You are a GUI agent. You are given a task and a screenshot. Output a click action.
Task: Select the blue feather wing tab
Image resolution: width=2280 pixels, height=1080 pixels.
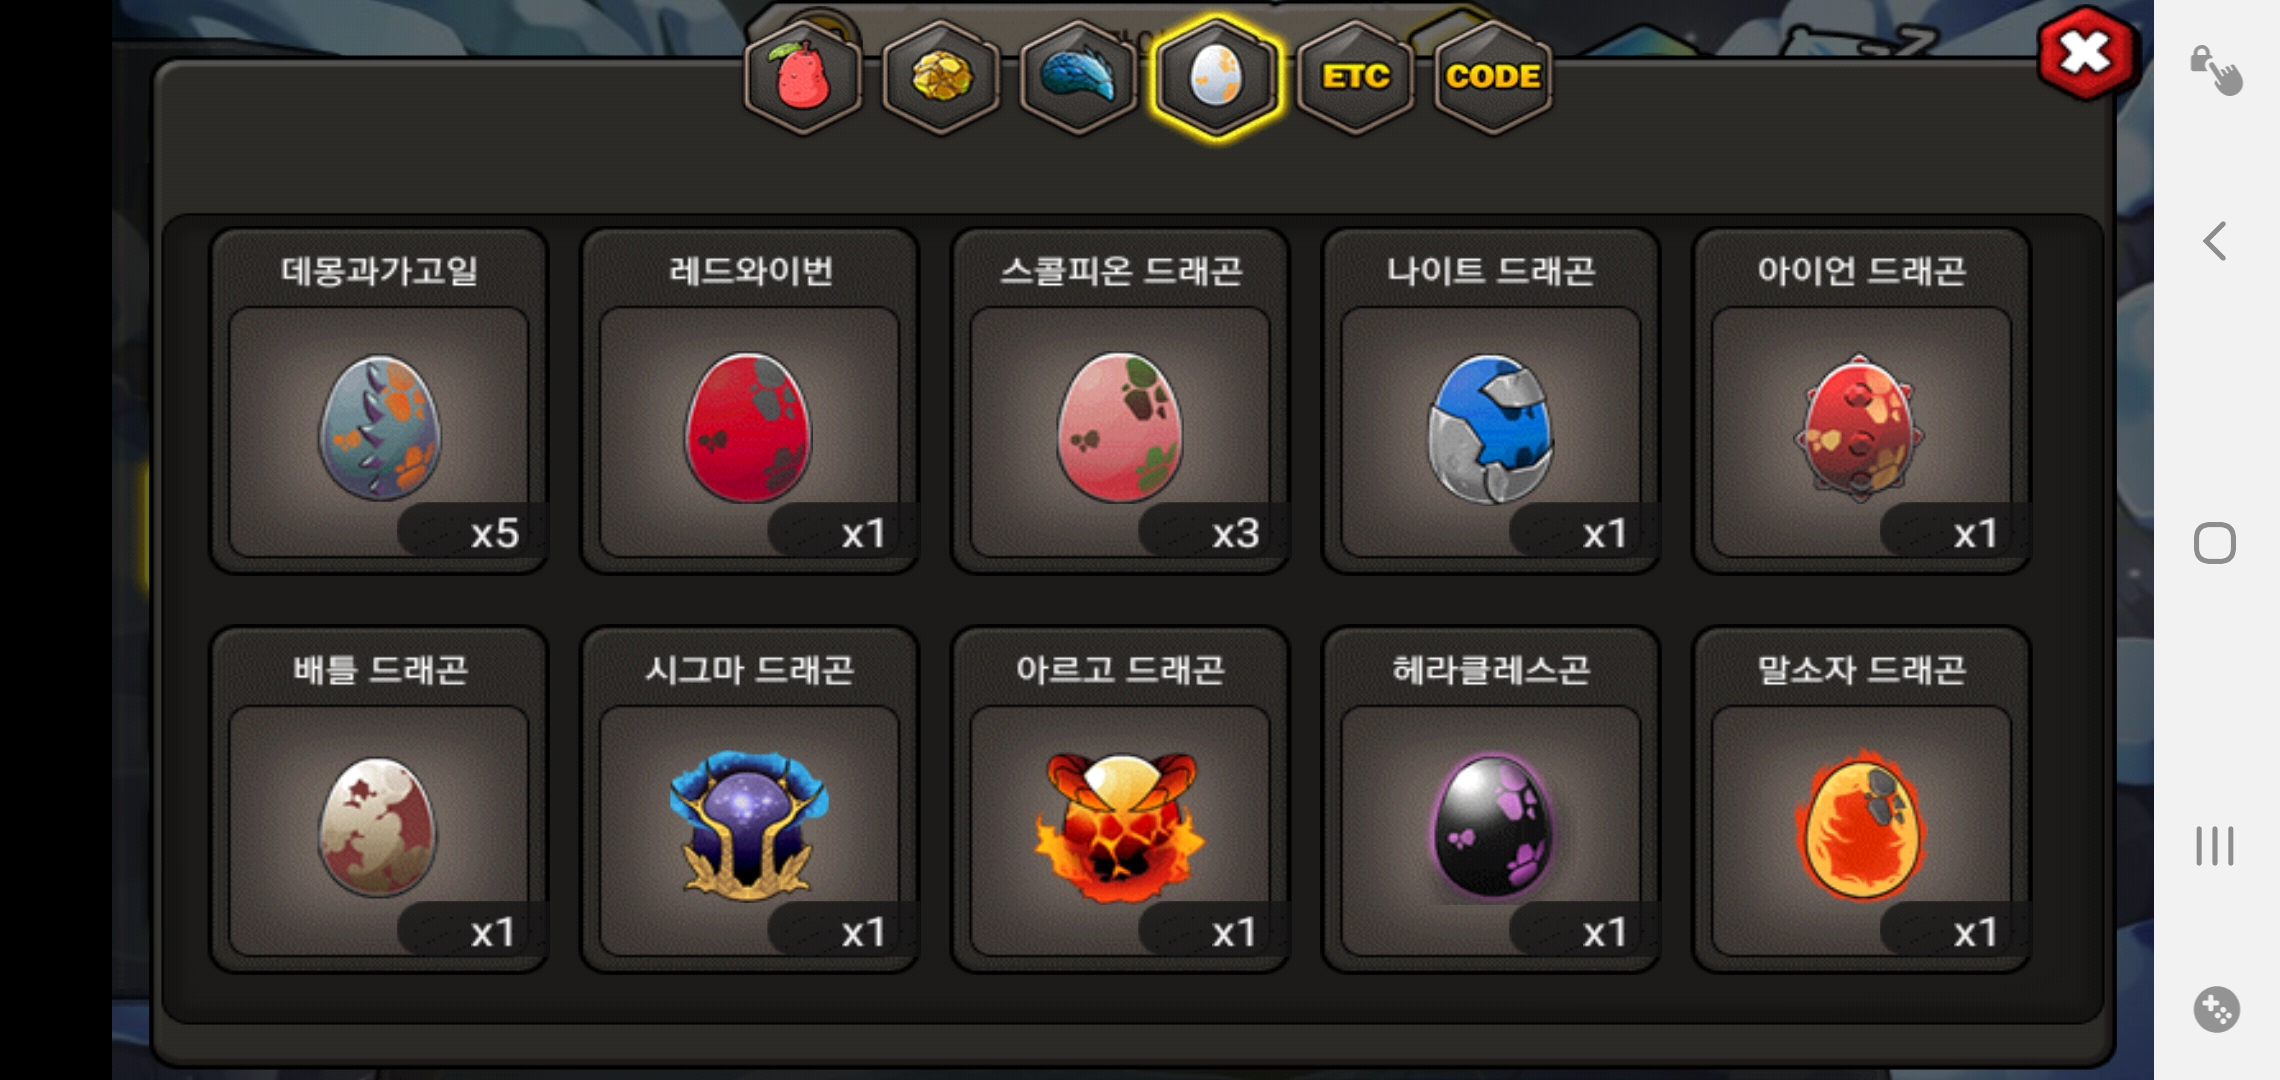[1078, 77]
